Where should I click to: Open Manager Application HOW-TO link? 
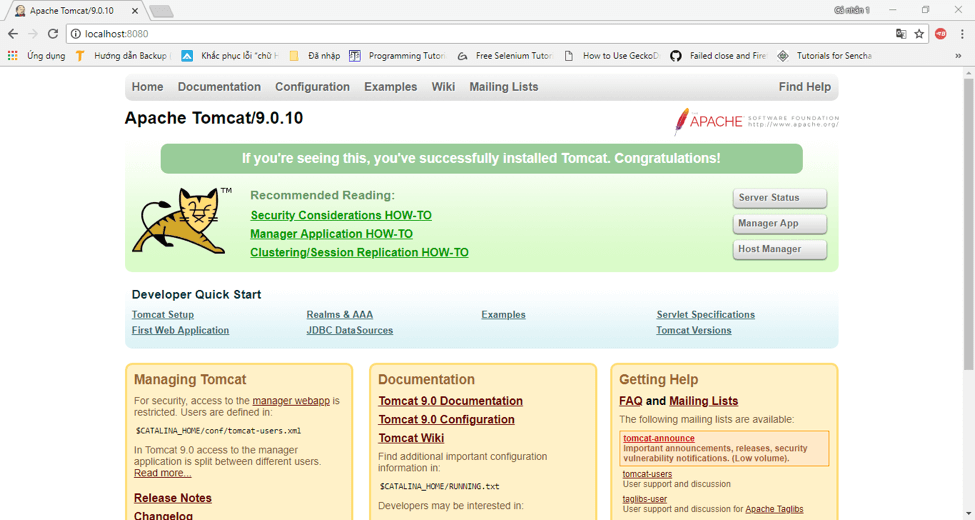(331, 234)
